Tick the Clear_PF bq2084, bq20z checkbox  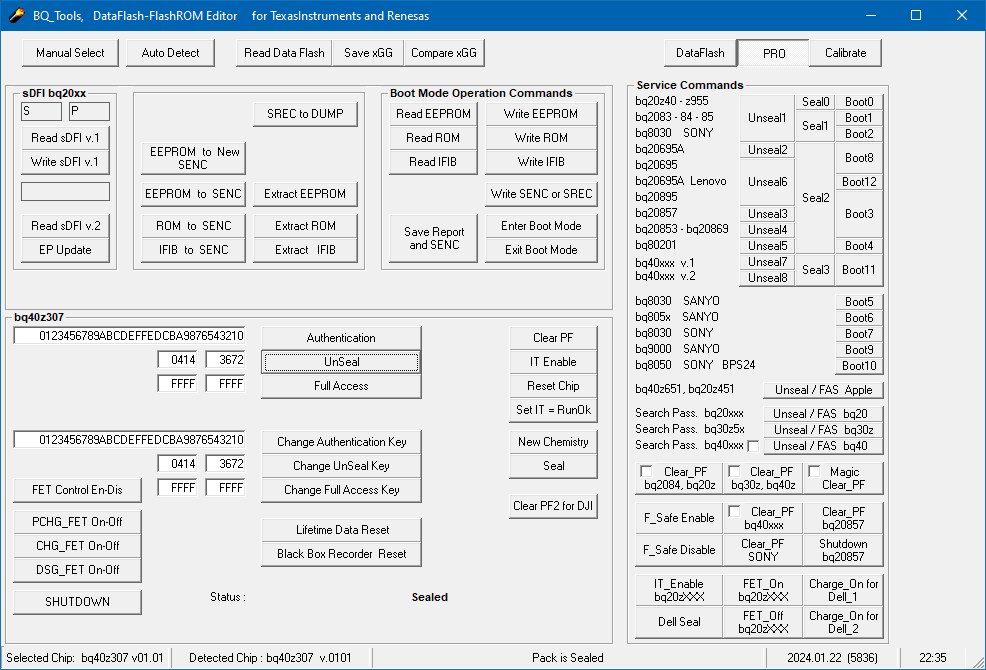coord(646,471)
